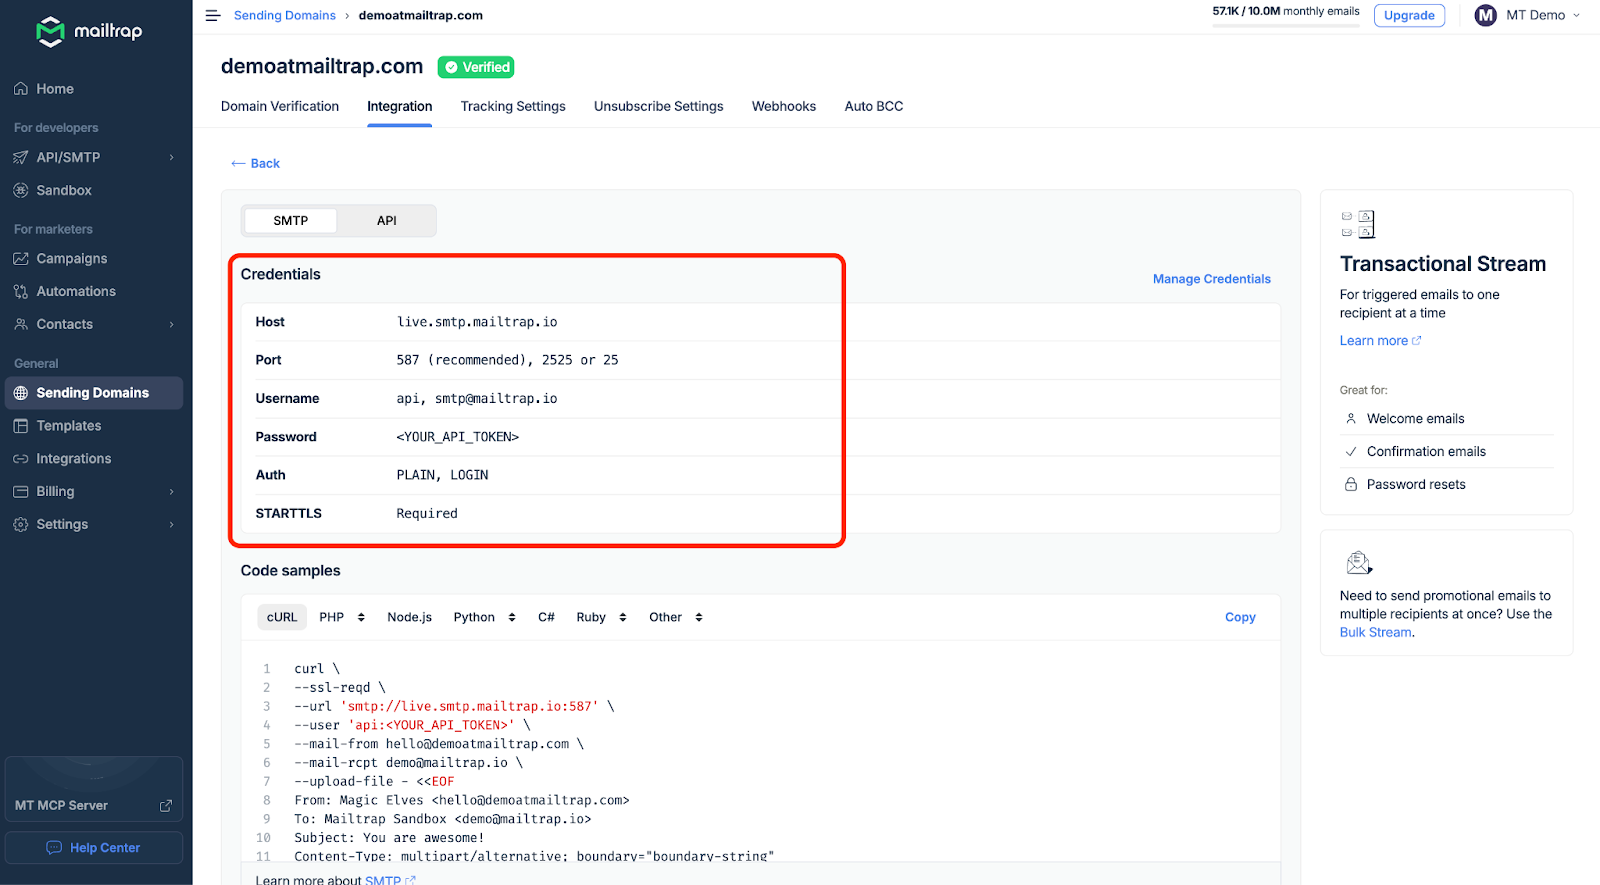The height and width of the screenshot is (885, 1600).
Task: Click the Mailtrap logo
Action: pyautogui.click(x=89, y=32)
